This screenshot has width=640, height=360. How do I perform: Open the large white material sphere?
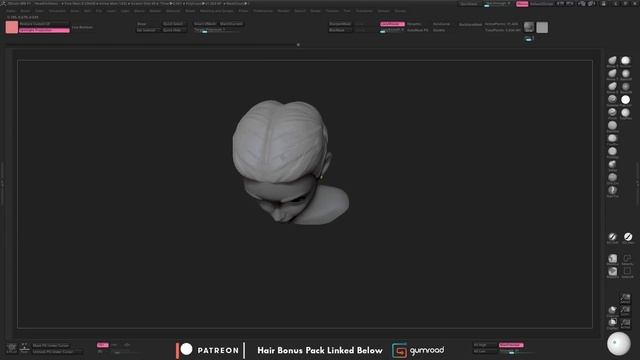point(618,343)
